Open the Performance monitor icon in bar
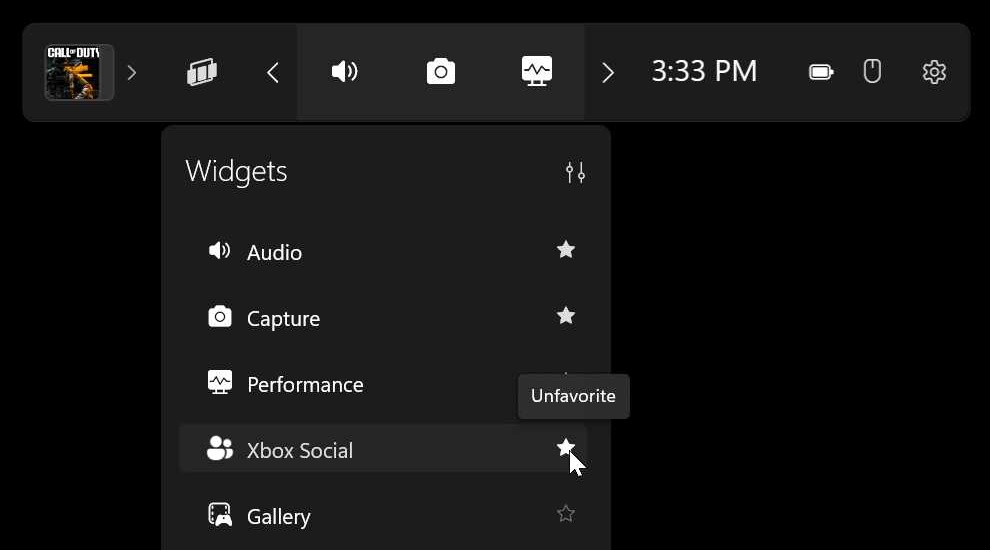 [537, 71]
